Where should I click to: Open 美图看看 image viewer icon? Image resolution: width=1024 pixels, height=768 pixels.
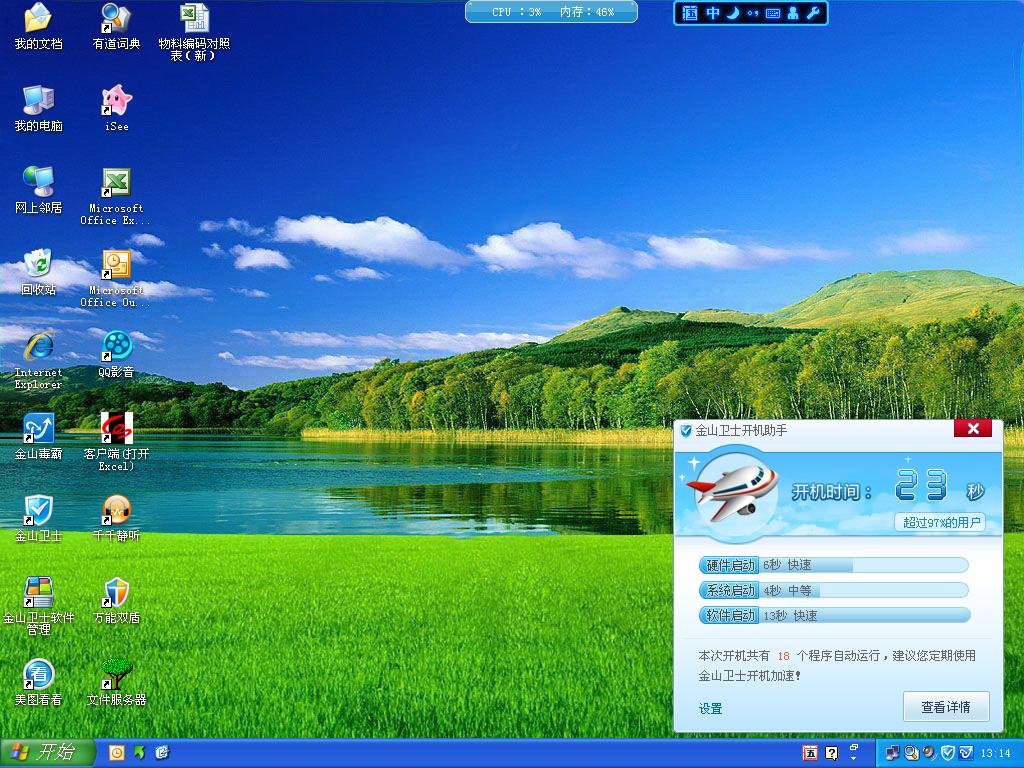pyautogui.click(x=38, y=674)
